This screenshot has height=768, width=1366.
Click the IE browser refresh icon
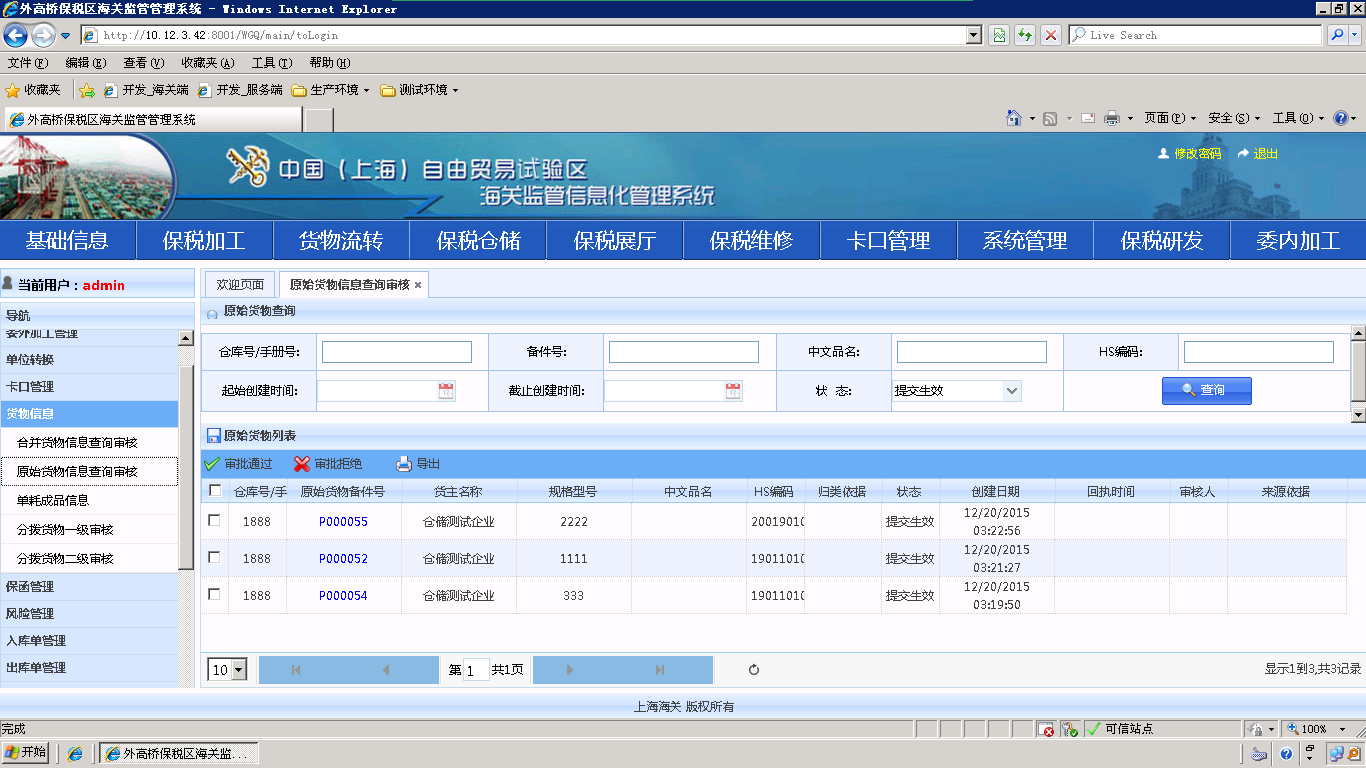tap(1024, 35)
